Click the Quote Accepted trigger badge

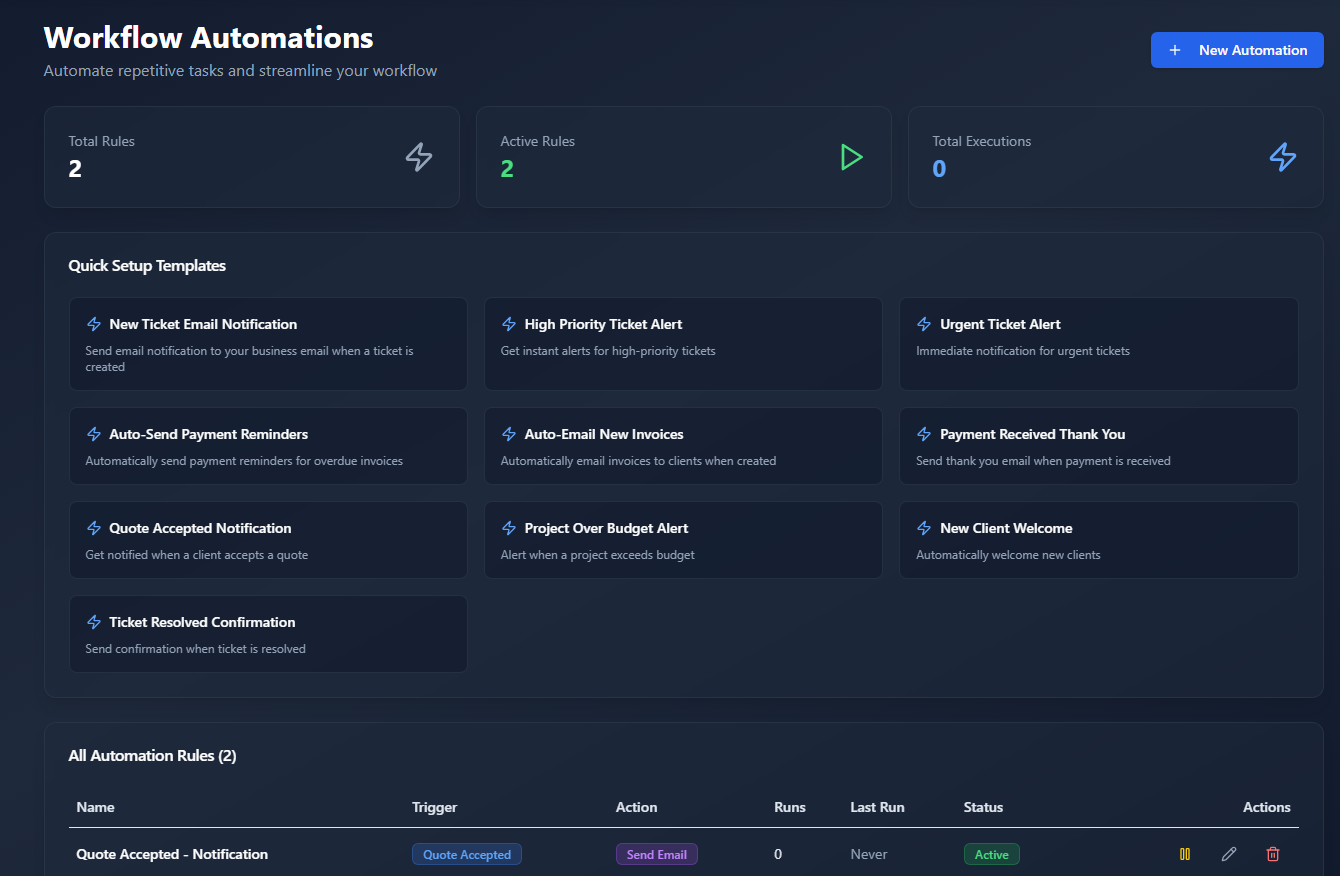click(x=467, y=854)
